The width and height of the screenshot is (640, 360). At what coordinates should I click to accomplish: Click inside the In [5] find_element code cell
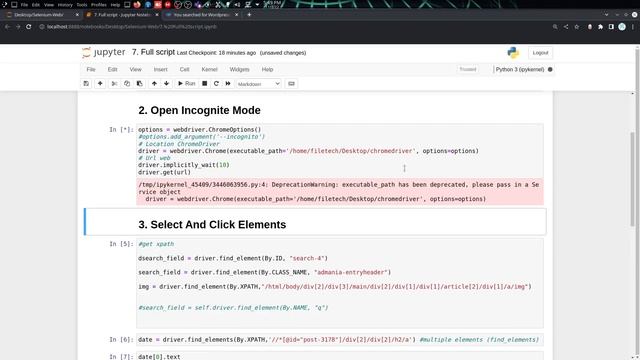click(340, 283)
